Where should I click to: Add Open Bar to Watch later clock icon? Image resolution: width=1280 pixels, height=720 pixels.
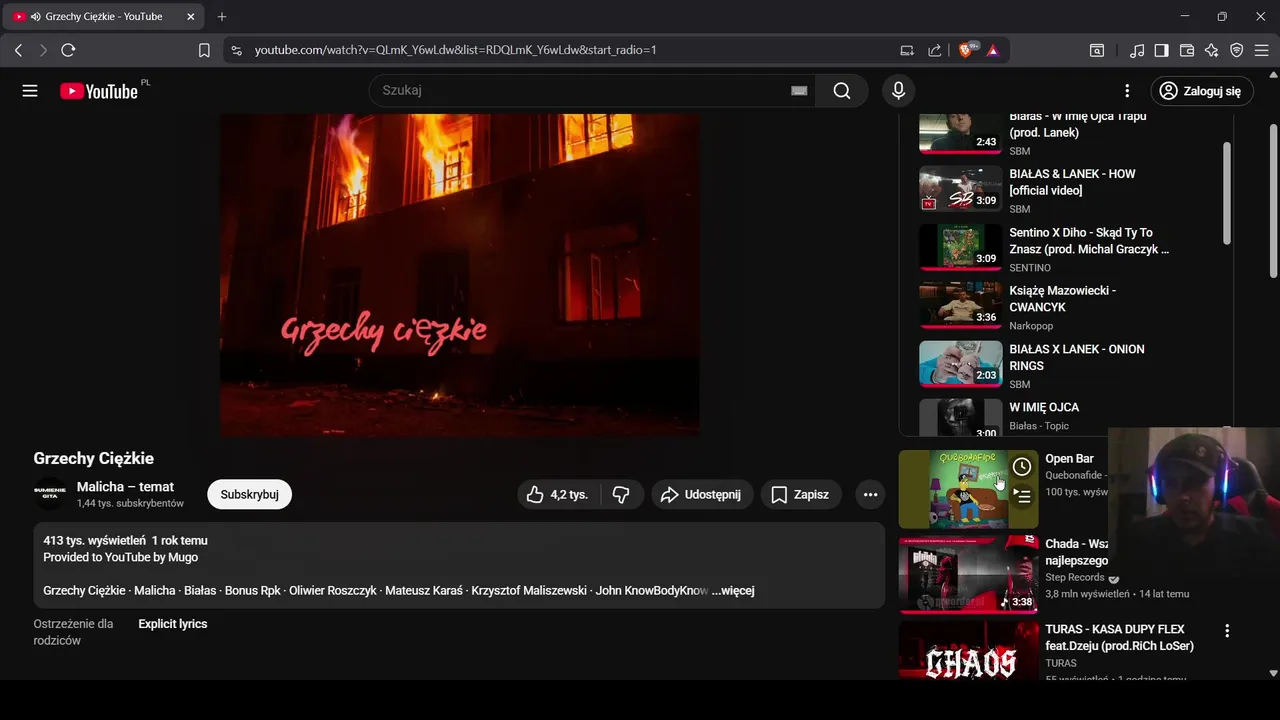[1022, 467]
